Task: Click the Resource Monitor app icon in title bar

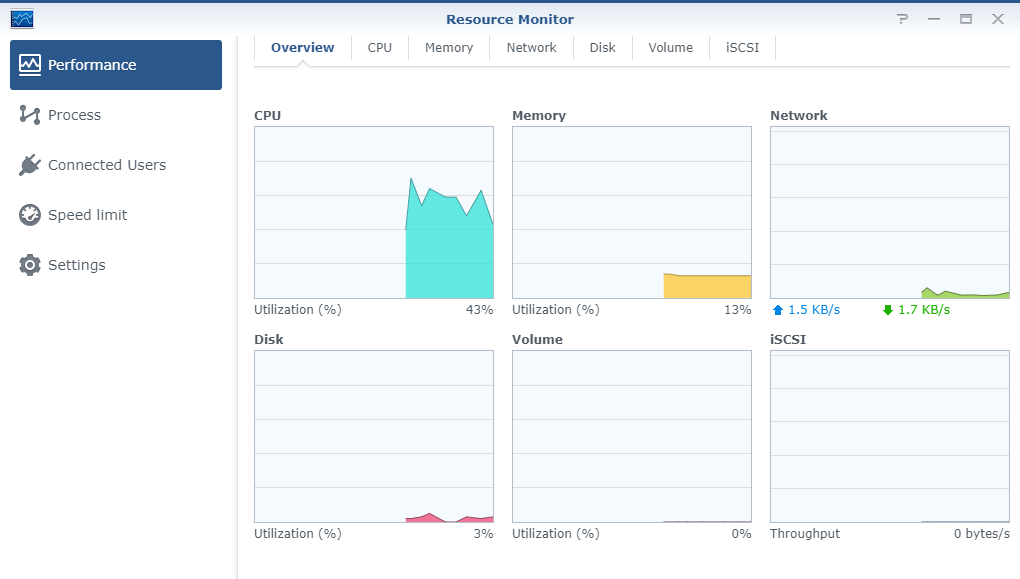Action: tap(22, 19)
